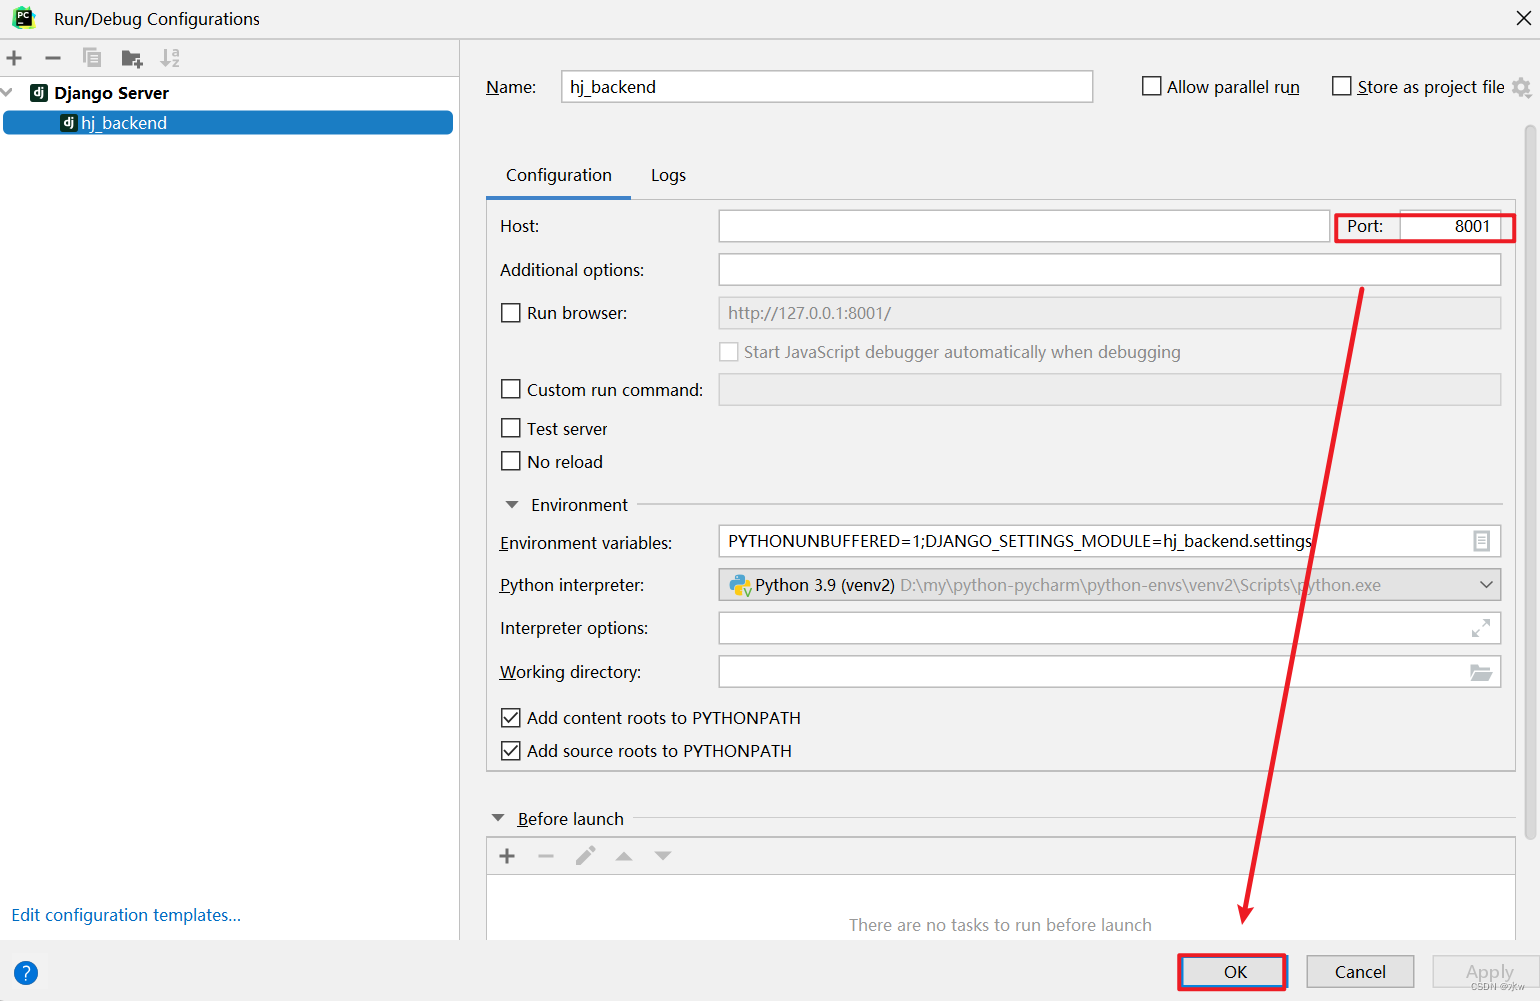The image size is (1540, 1001).
Task: Add a before launch task
Action: pos(507,856)
